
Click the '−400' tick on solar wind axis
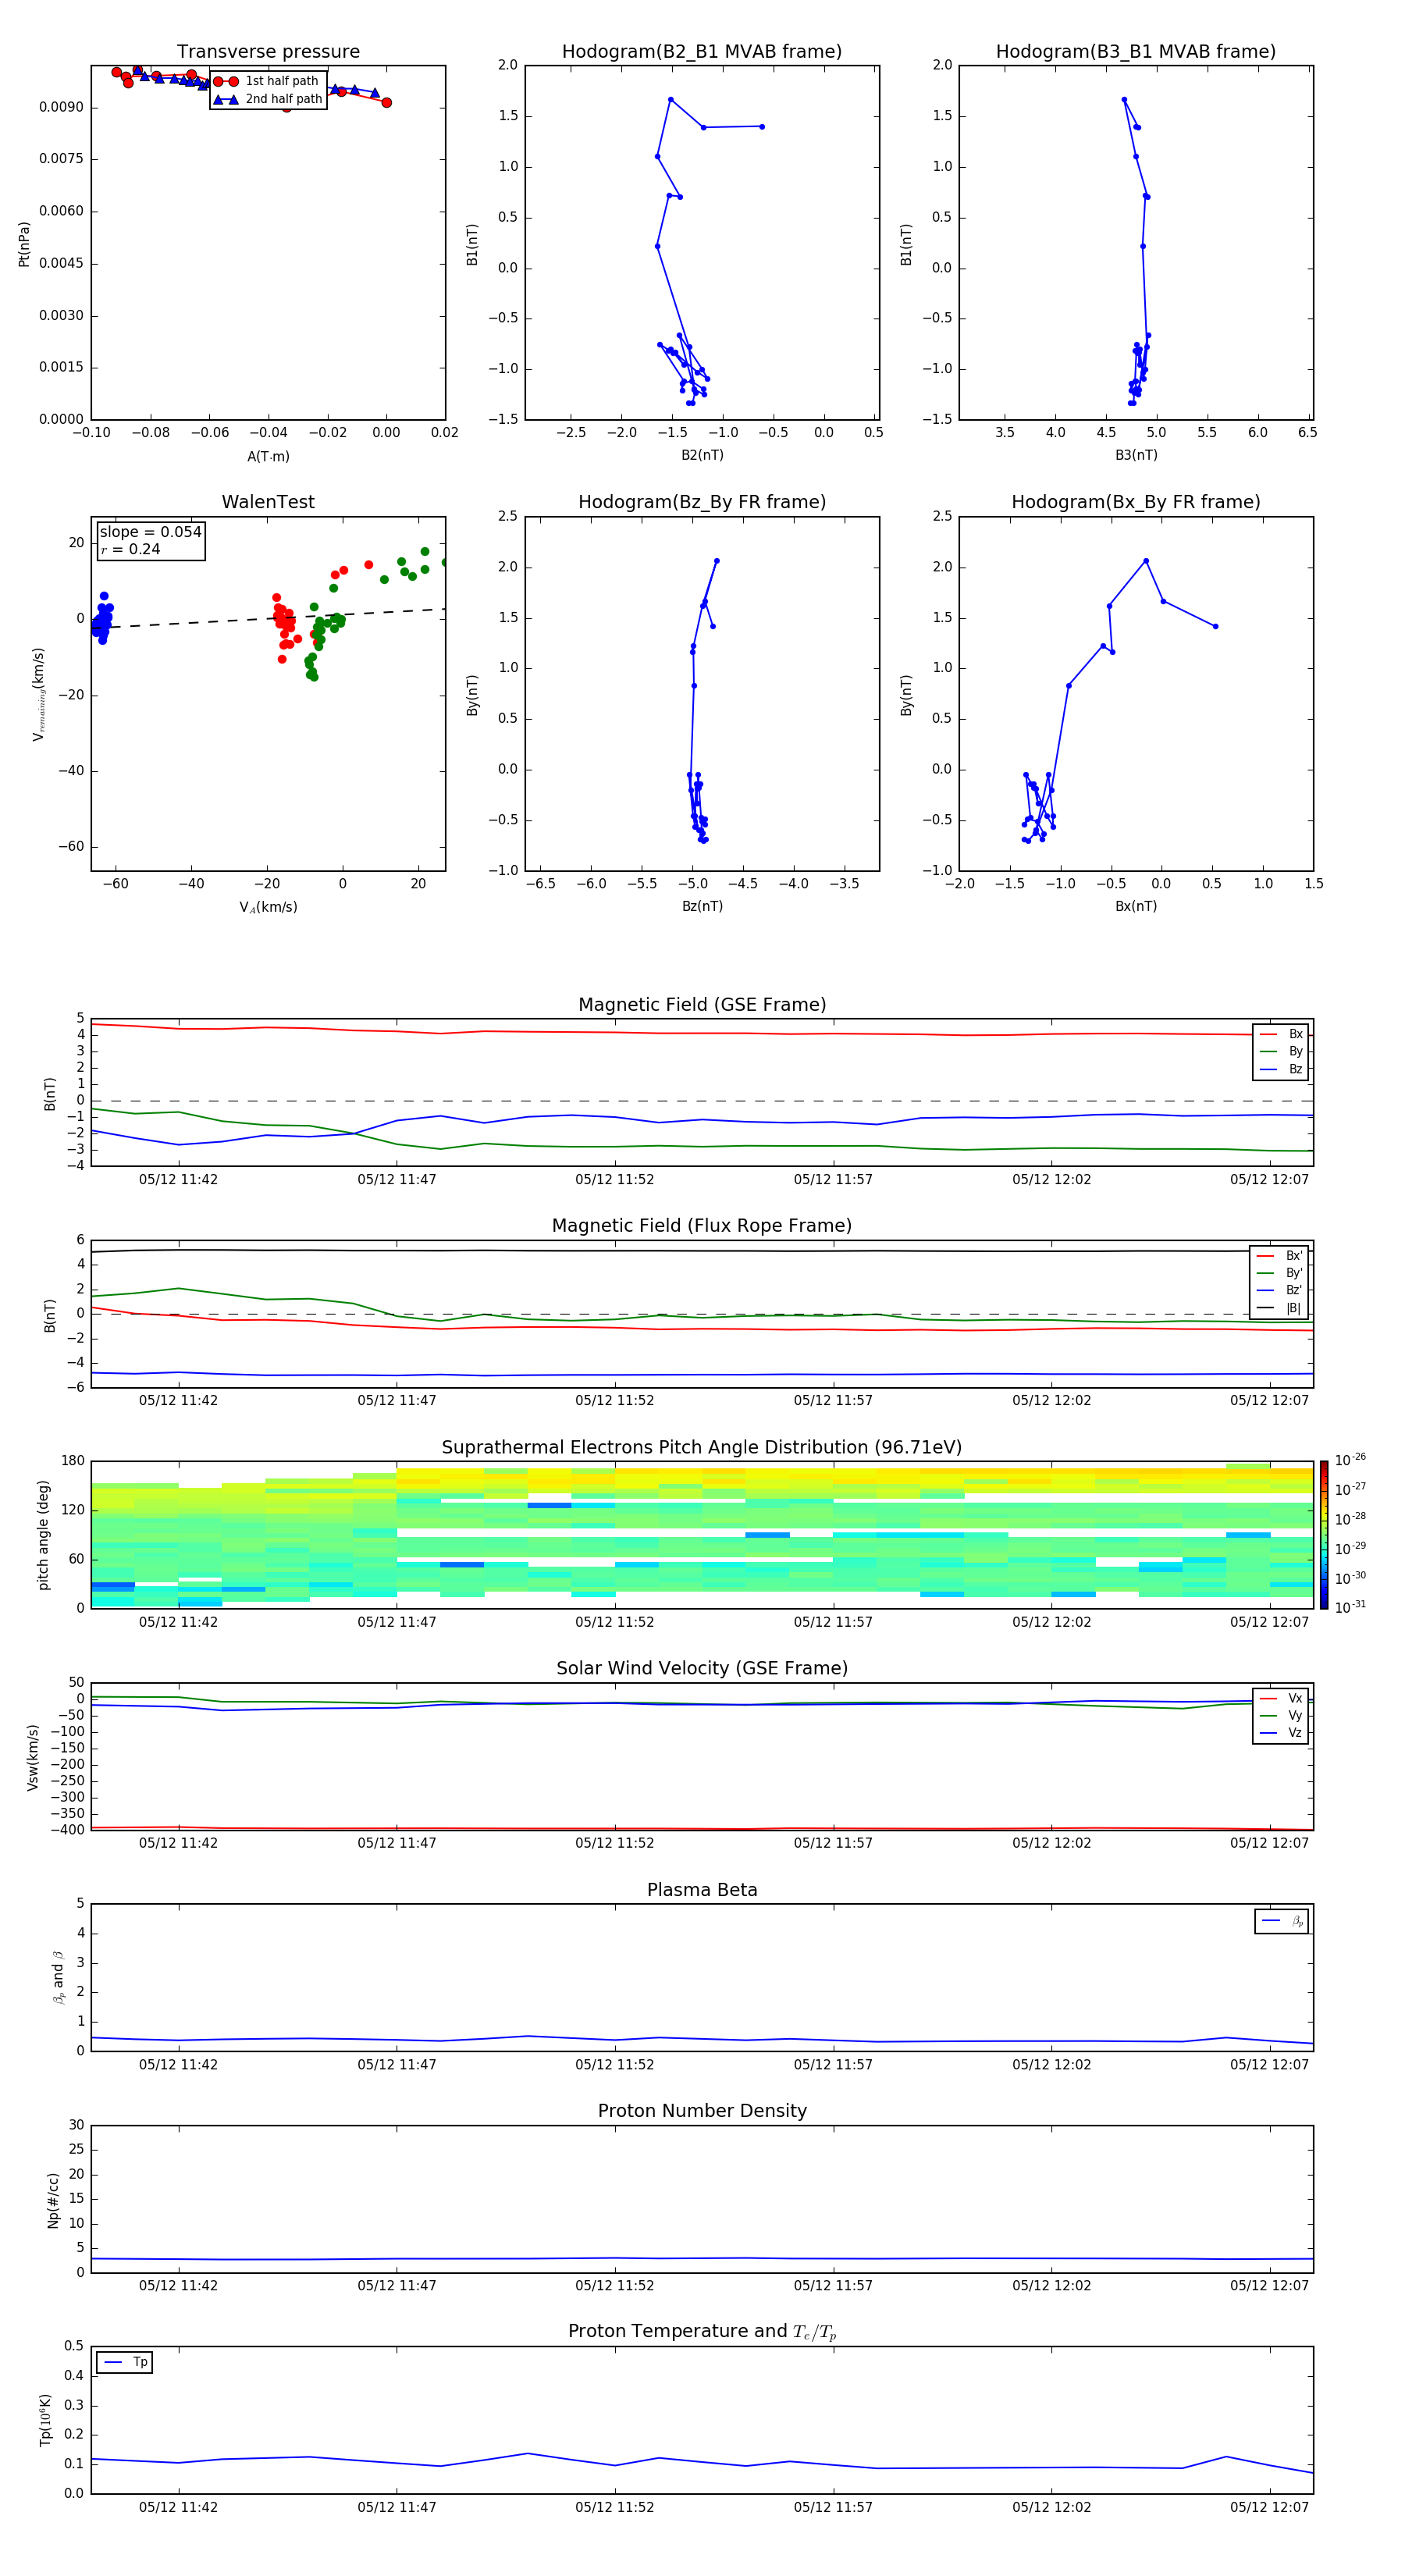click(68, 1830)
